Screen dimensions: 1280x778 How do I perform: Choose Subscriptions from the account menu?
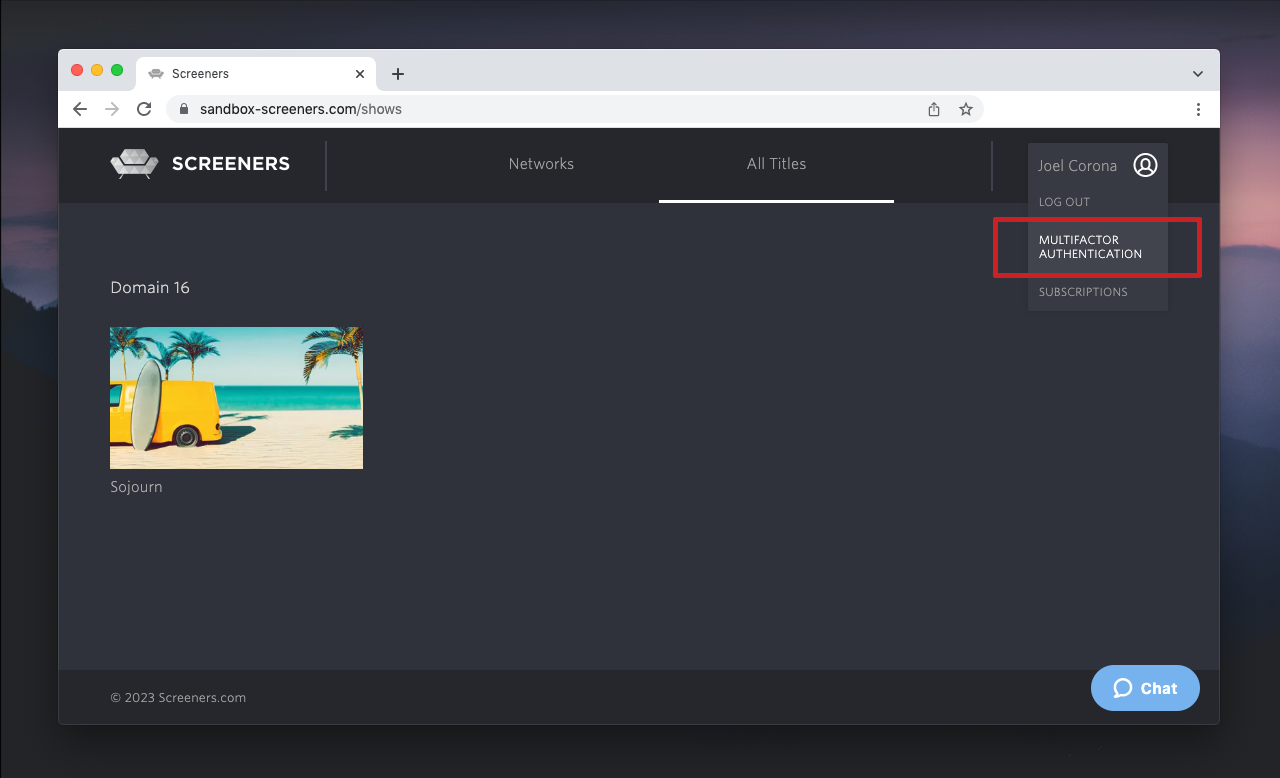1083,291
